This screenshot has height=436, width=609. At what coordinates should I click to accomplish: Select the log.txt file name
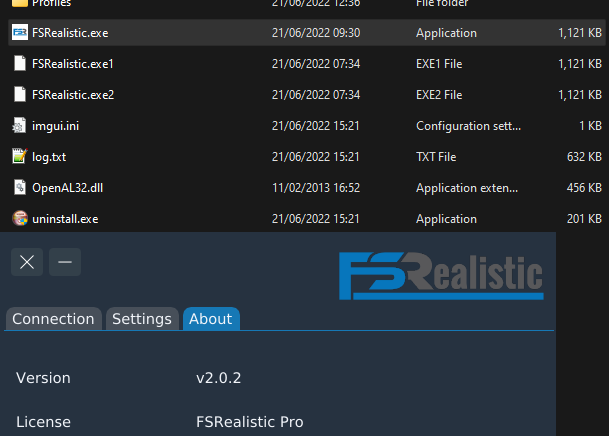tap(49, 157)
